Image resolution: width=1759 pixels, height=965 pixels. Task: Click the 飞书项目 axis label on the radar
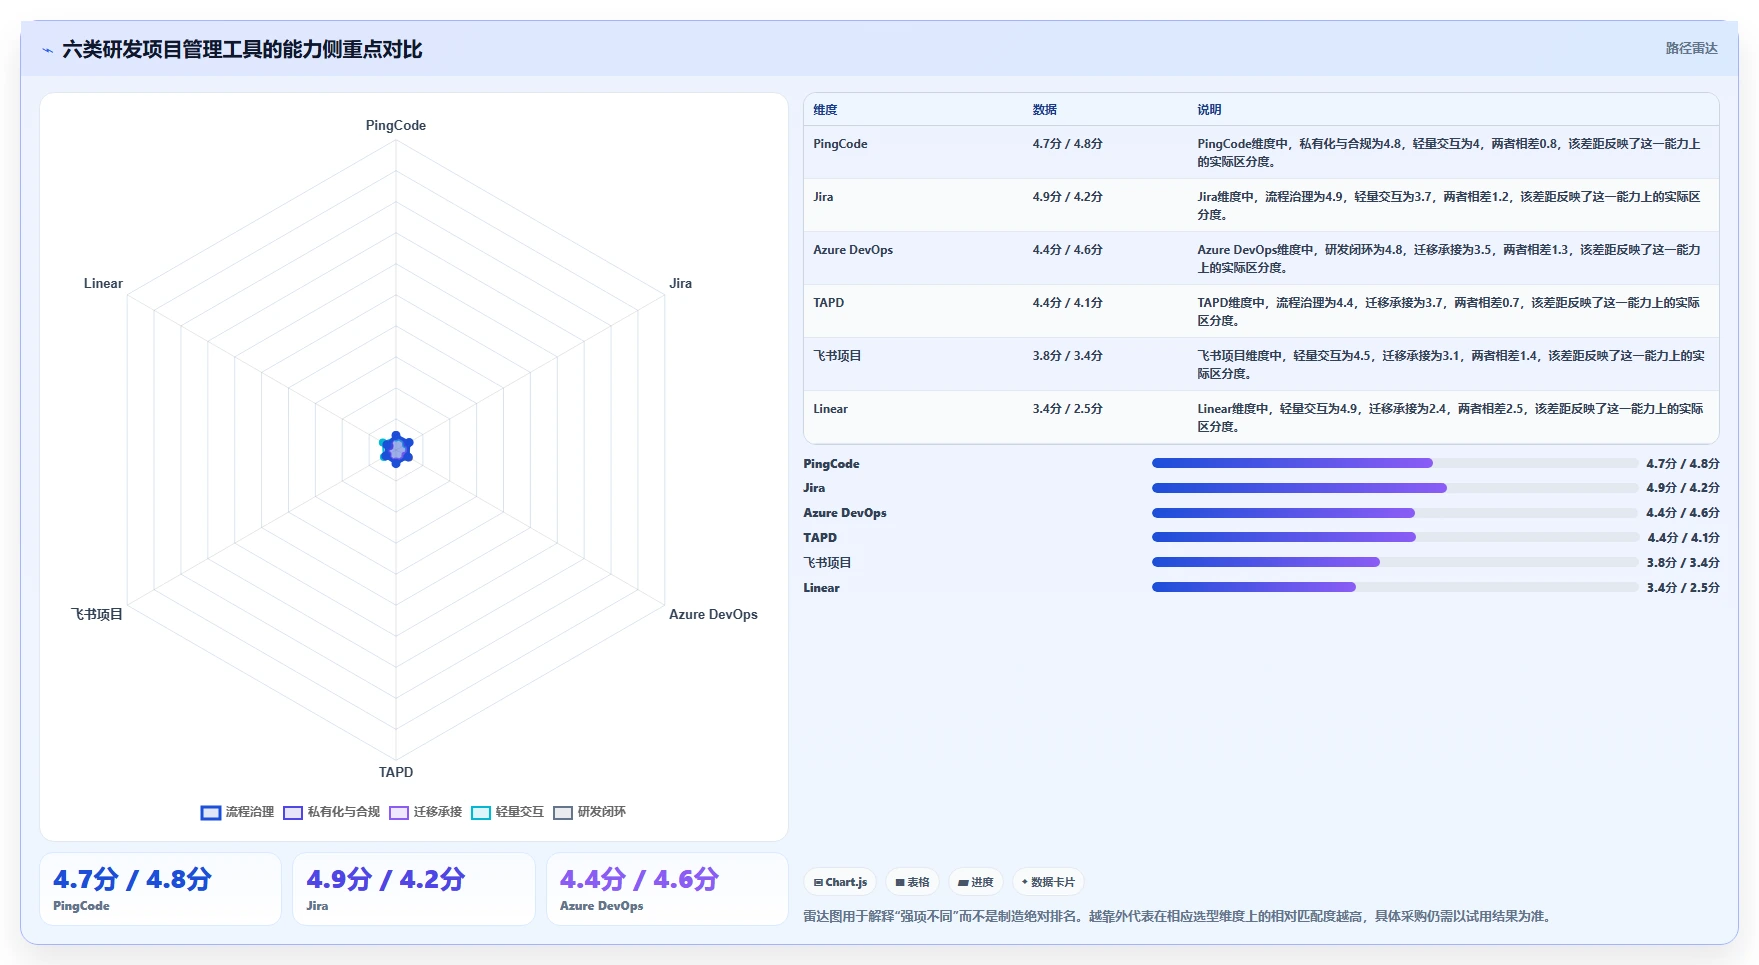[96, 614]
